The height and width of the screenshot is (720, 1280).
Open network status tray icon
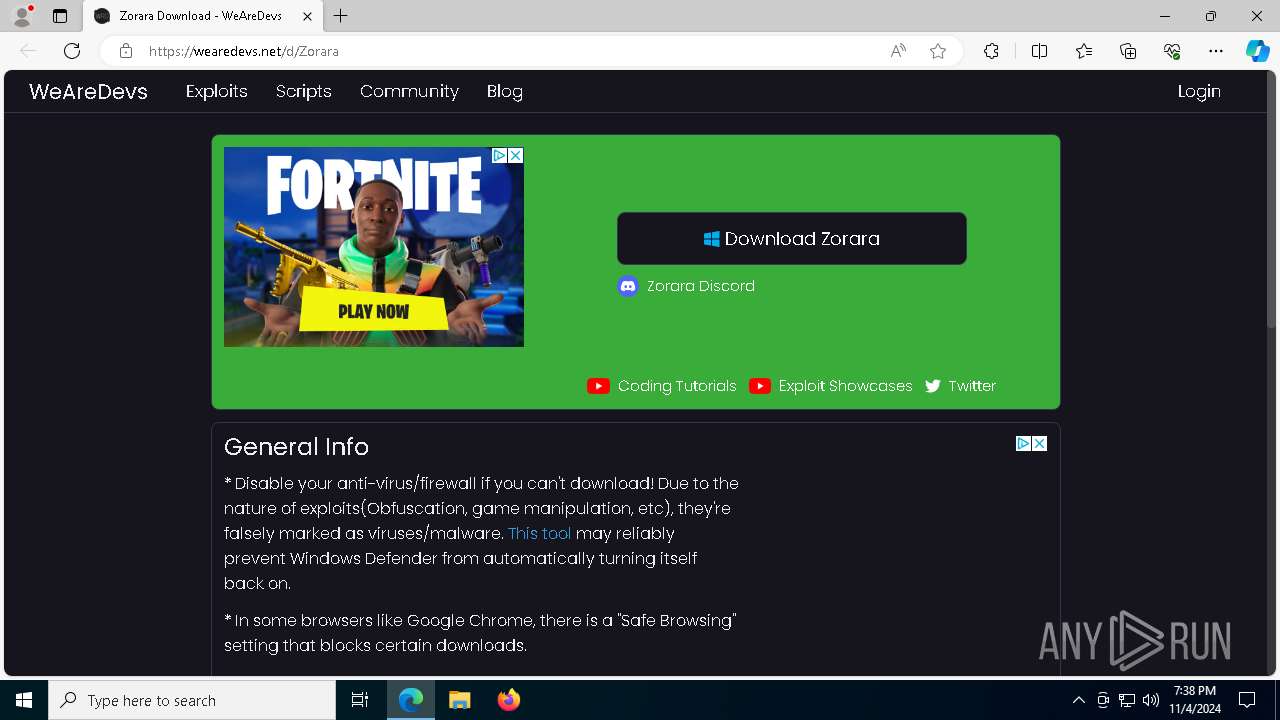1127,700
